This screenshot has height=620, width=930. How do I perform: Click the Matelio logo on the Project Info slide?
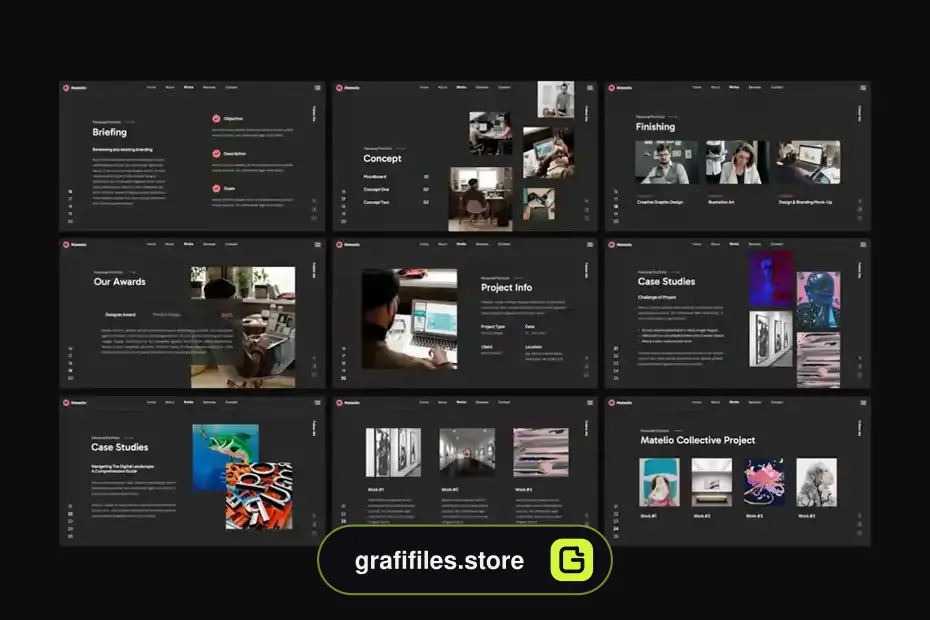pyautogui.click(x=348, y=244)
